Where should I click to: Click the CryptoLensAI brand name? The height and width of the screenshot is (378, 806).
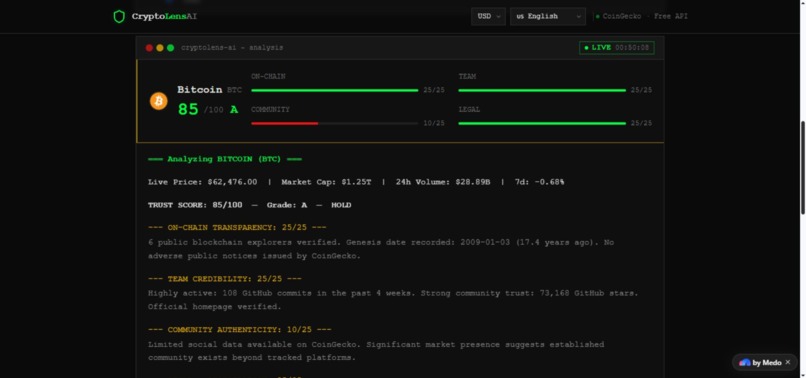(164, 16)
